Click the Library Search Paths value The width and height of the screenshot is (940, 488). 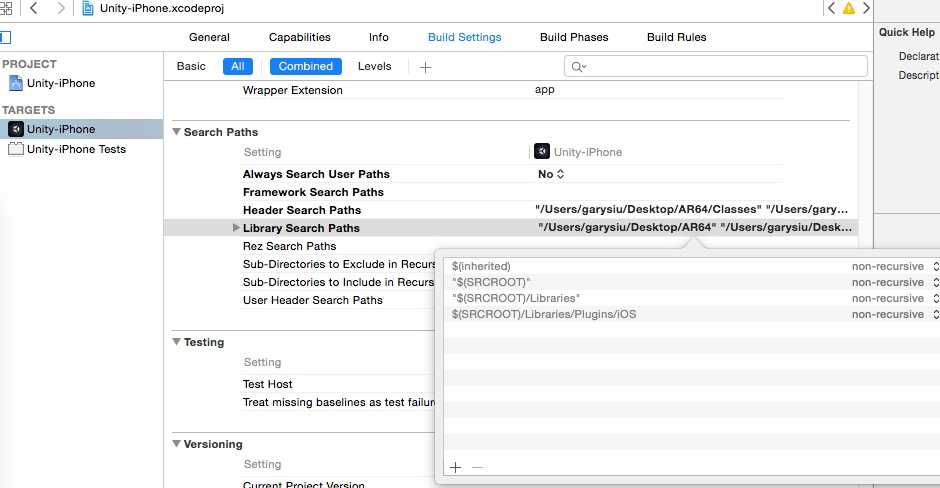[x=695, y=227]
